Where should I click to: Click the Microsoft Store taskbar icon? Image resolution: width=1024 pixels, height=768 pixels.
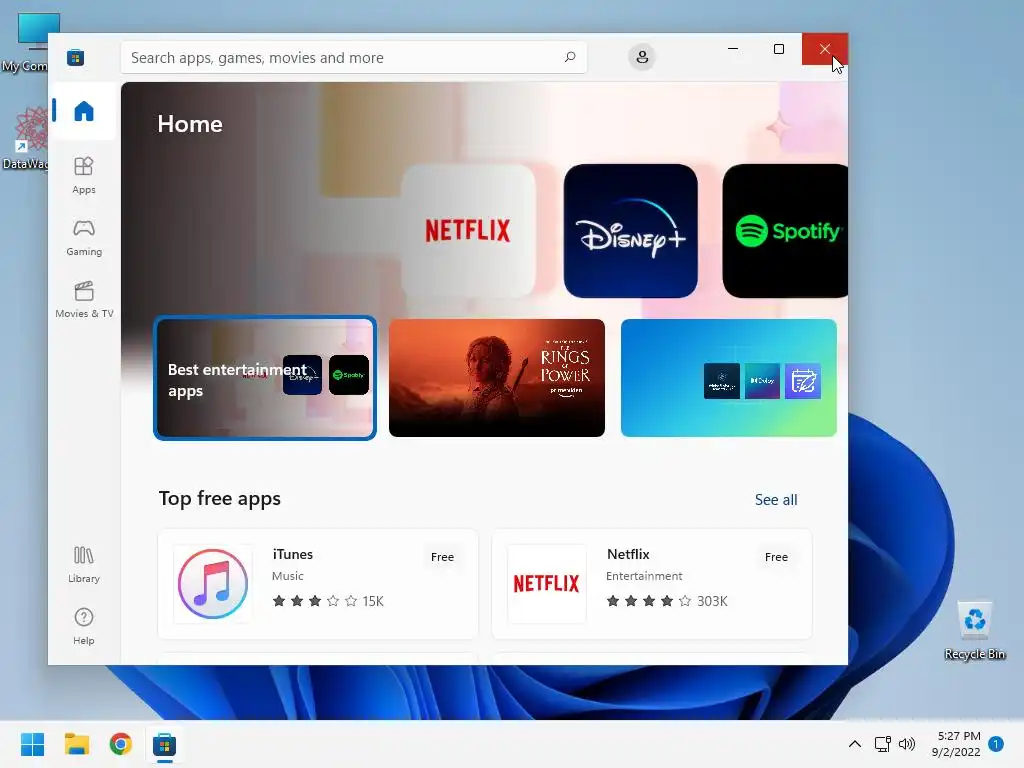(165, 744)
